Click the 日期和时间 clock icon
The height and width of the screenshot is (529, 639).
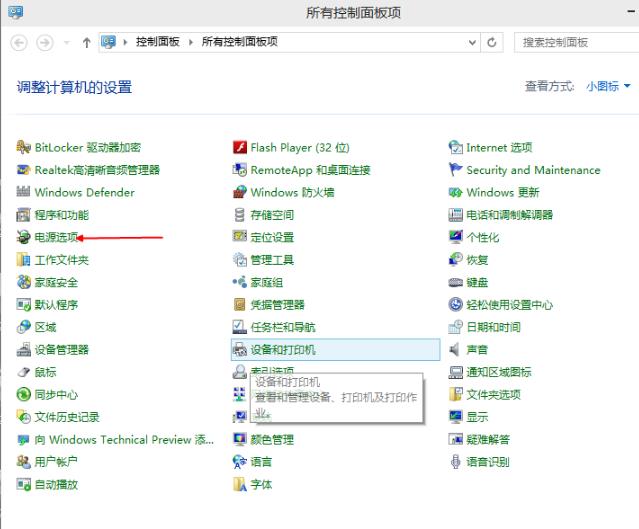tap(456, 327)
